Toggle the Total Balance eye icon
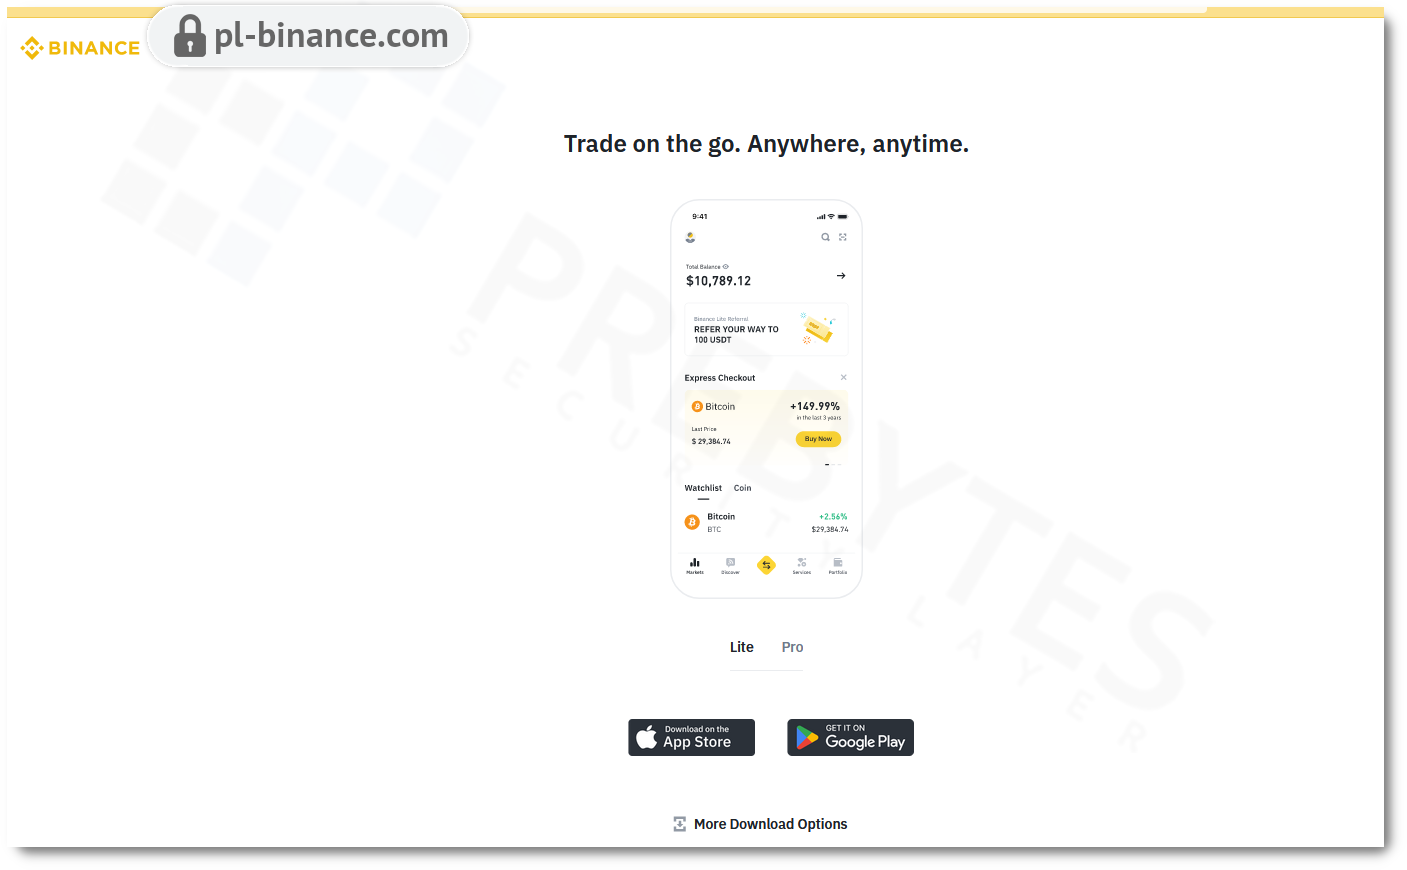The height and width of the screenshot is (870, 1407). [x=726, y=267]
